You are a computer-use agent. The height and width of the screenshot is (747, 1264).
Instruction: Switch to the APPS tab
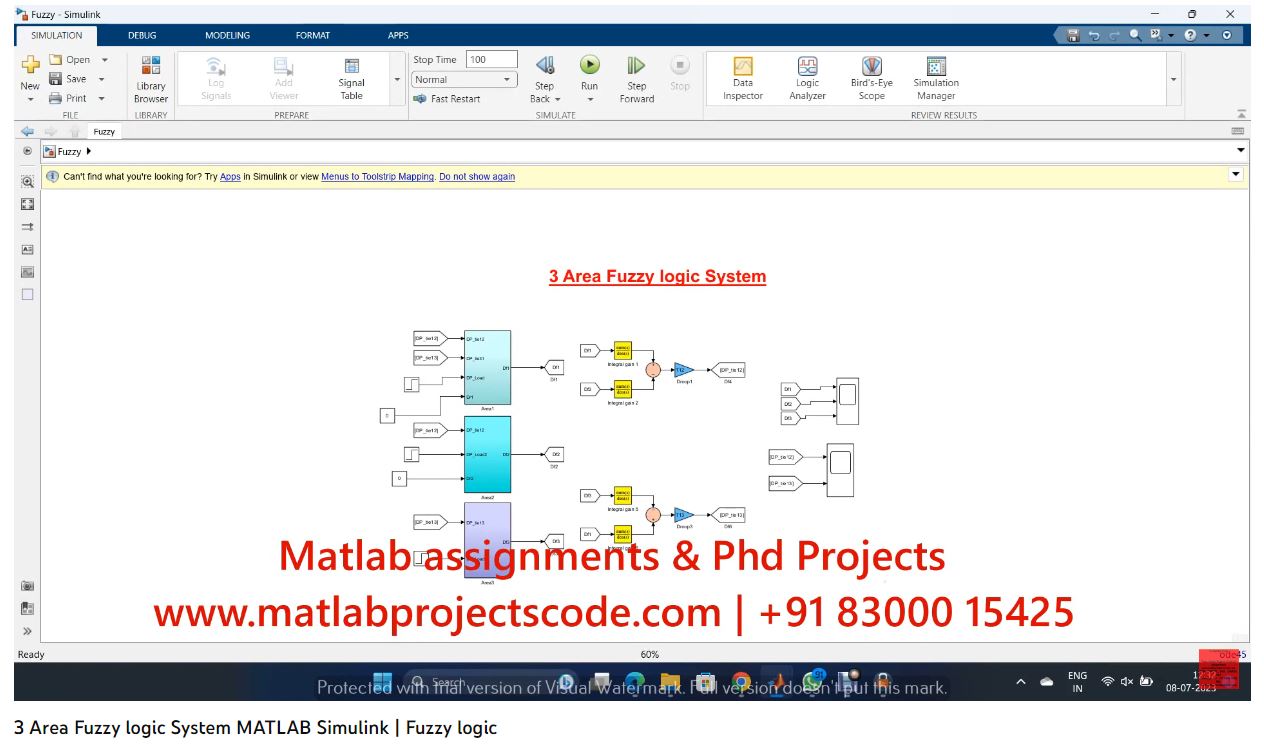pos(398,35)
